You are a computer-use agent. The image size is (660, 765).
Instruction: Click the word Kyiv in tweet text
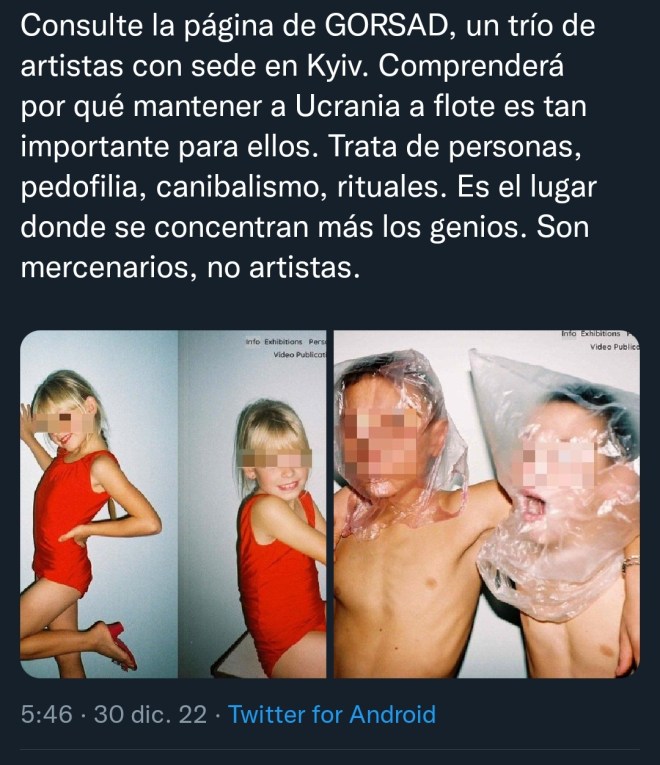[337, 66]
